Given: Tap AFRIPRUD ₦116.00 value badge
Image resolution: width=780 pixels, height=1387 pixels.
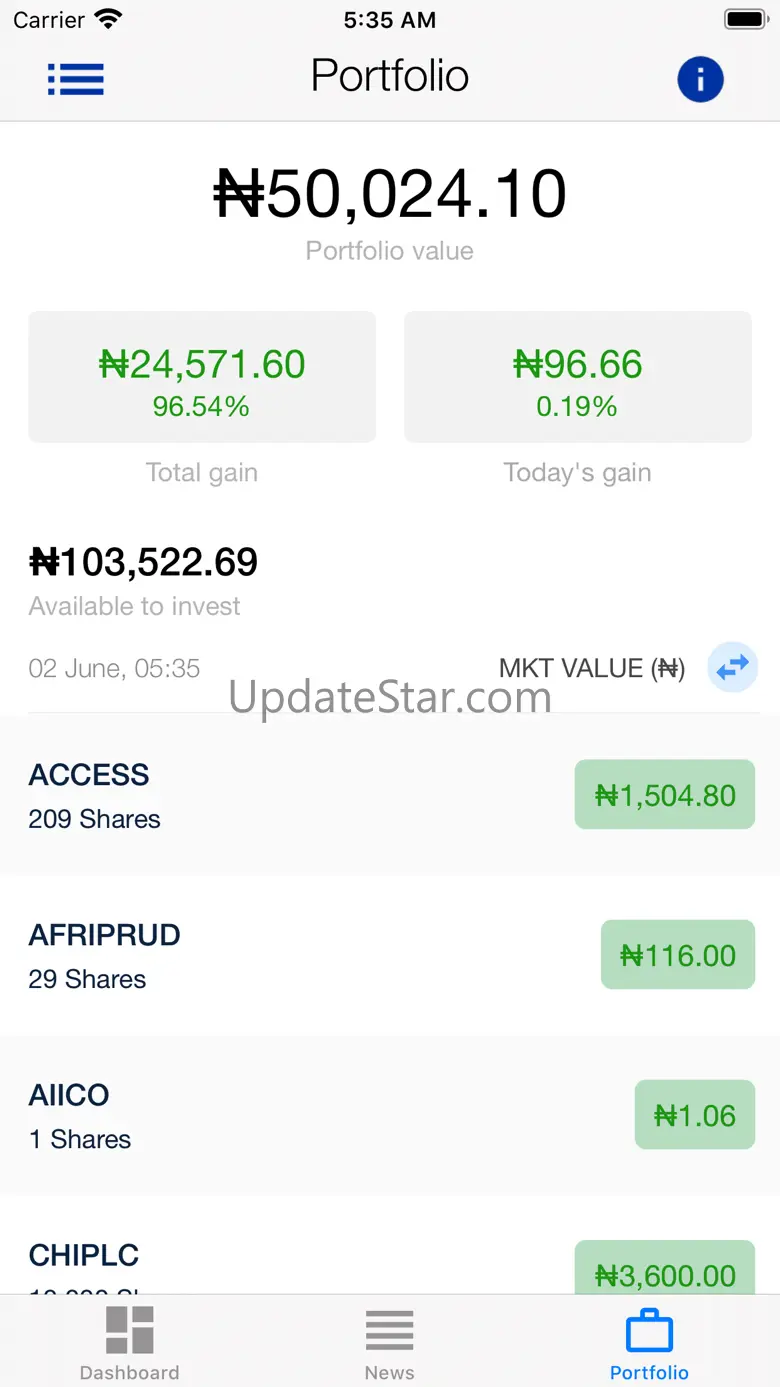Looking at the screenshot, I should pyautogui.click(x=677, y=955).
